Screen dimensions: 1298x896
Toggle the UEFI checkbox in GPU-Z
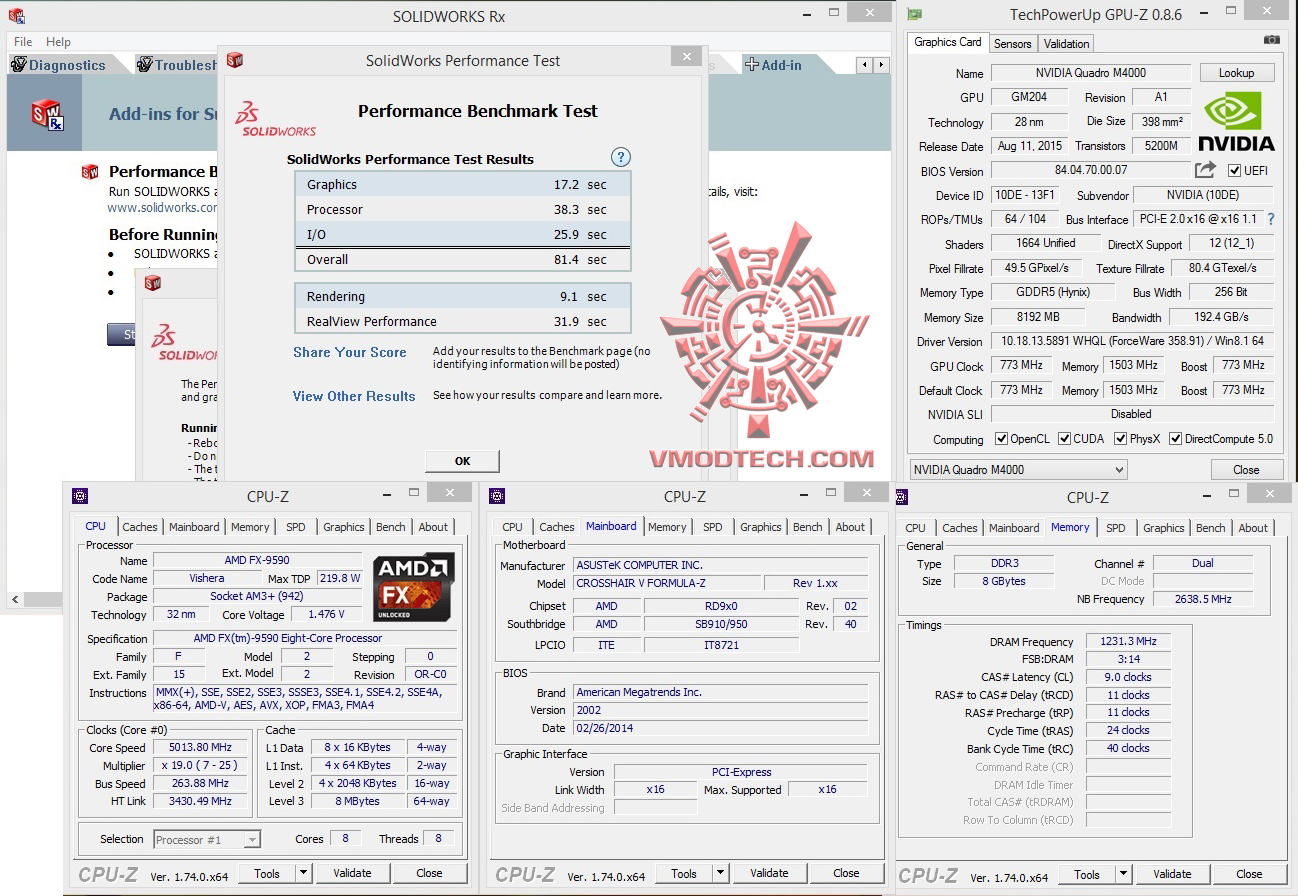pyautogui.click(x=1234, y=171)
